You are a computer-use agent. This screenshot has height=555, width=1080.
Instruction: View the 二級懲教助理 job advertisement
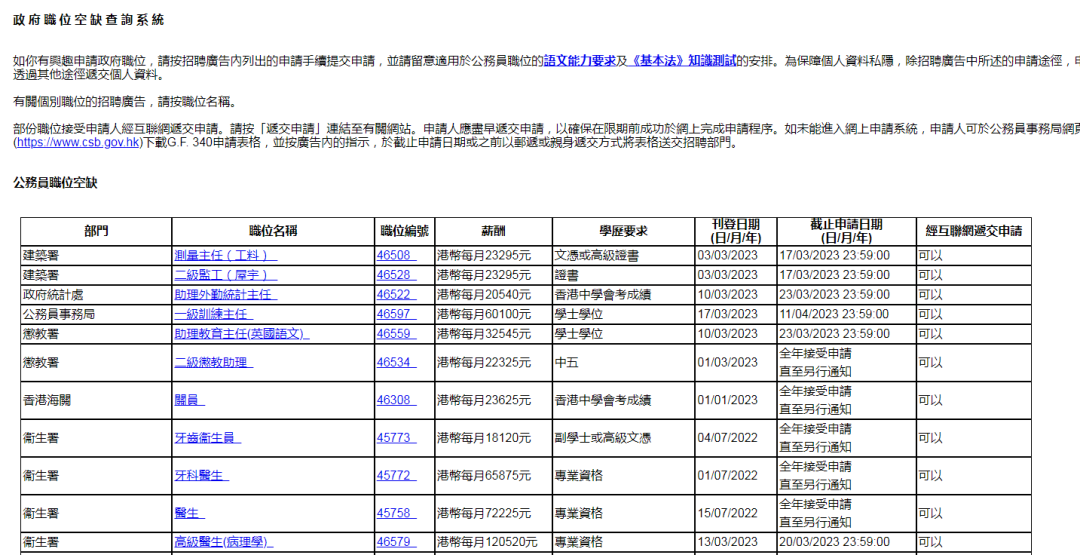pos(213,362)
